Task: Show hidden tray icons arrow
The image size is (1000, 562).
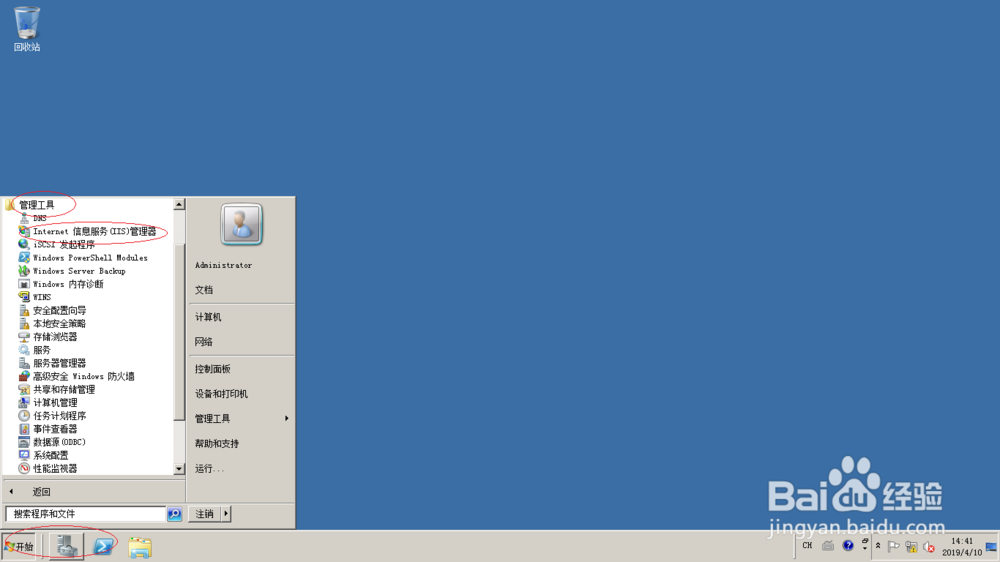Action: pyautogui.click(x=878, y=546)
